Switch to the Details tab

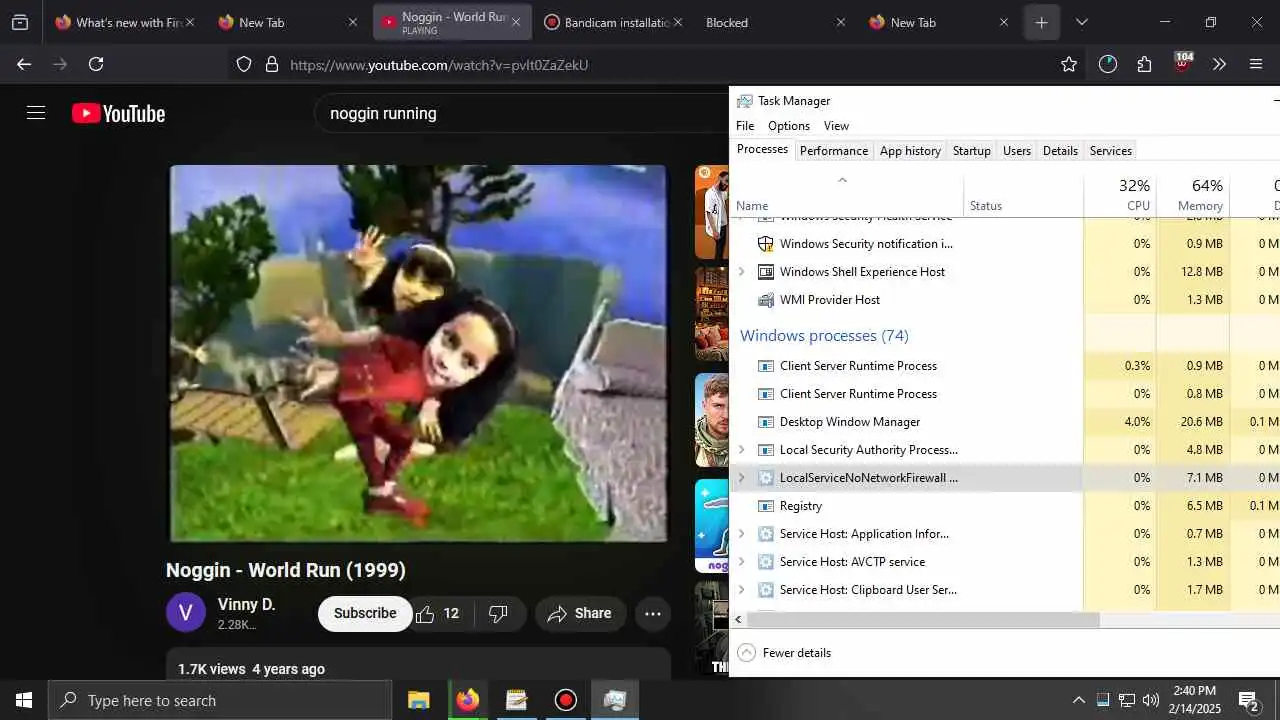pos(1060,151)
